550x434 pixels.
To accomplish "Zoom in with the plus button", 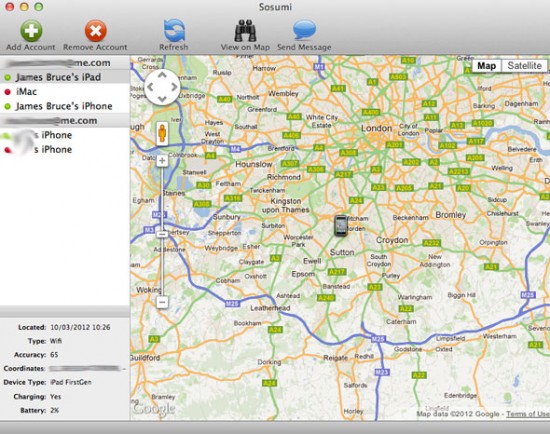I will (162, 161).
